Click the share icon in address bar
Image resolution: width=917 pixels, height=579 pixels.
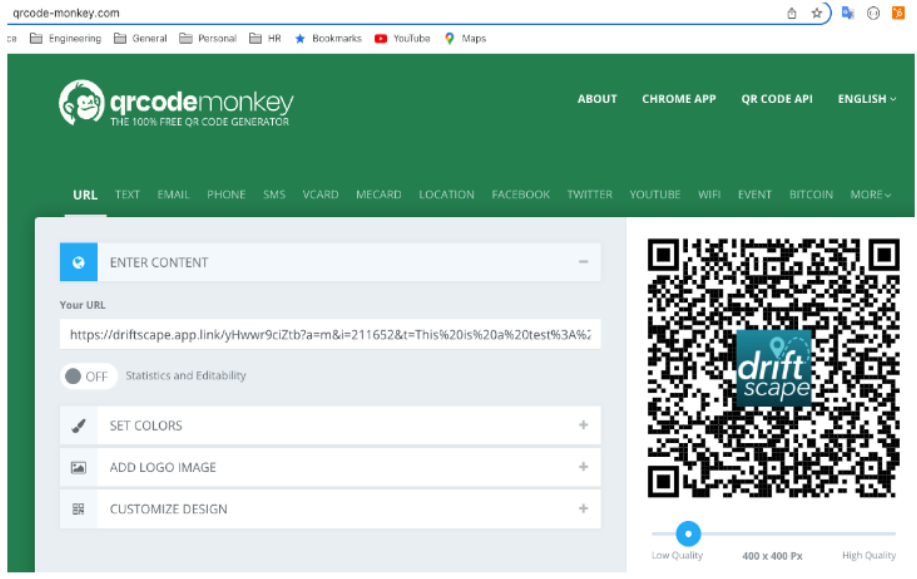(791, 13)
